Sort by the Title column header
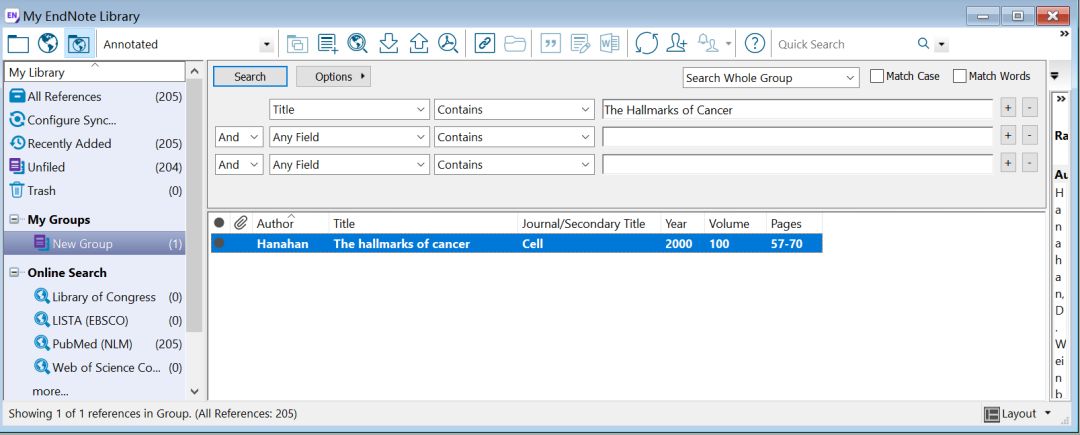1080x435 pixels. (x=423, y=223)
